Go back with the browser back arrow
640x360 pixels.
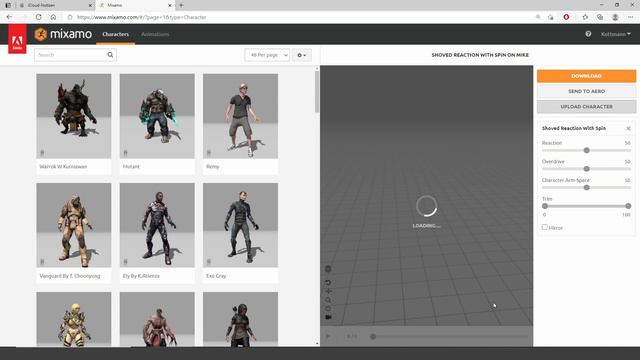tap(9, 17)
